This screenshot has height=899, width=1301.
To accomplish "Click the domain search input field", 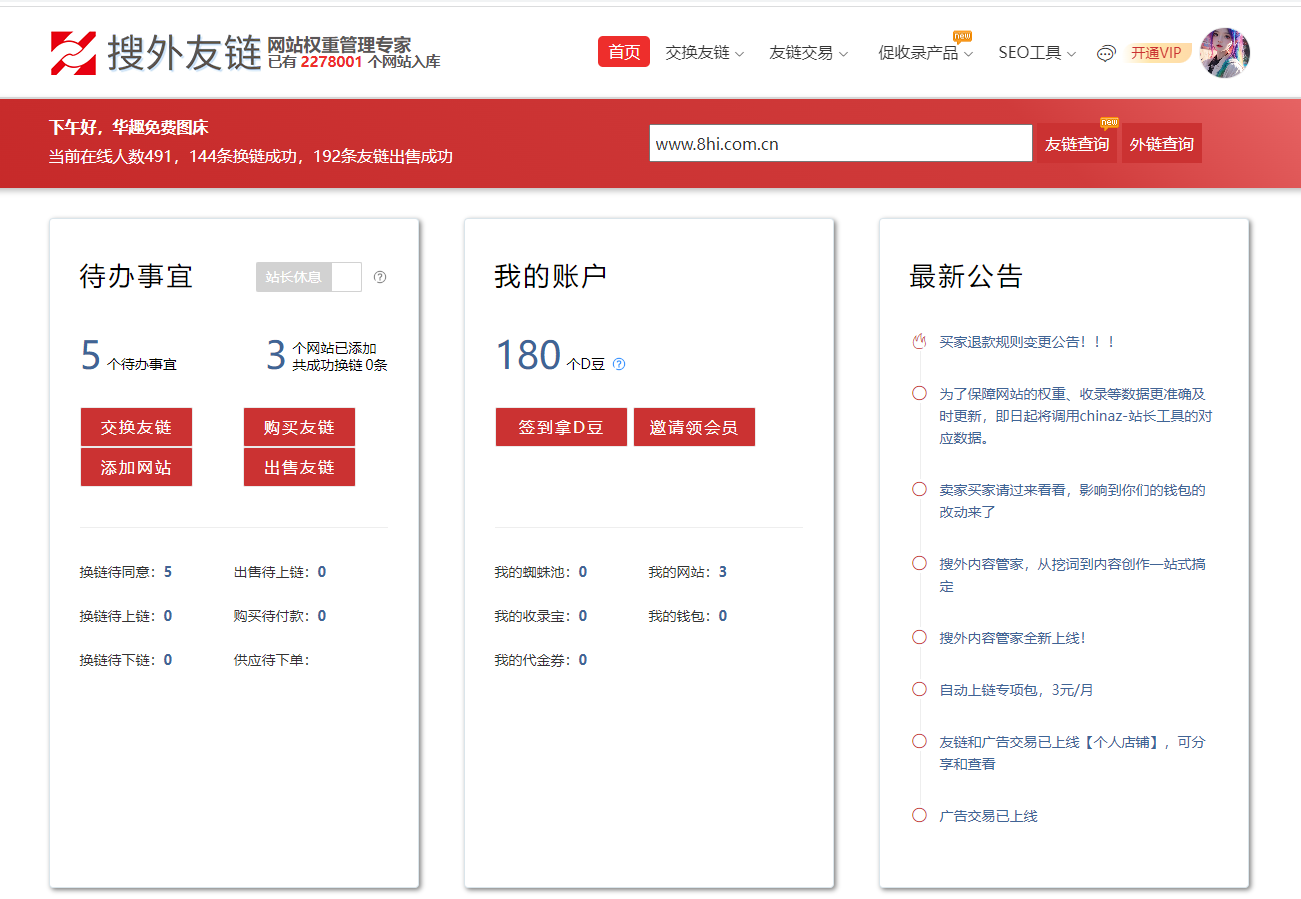I will pyautogui.click(x=841, y=143).
